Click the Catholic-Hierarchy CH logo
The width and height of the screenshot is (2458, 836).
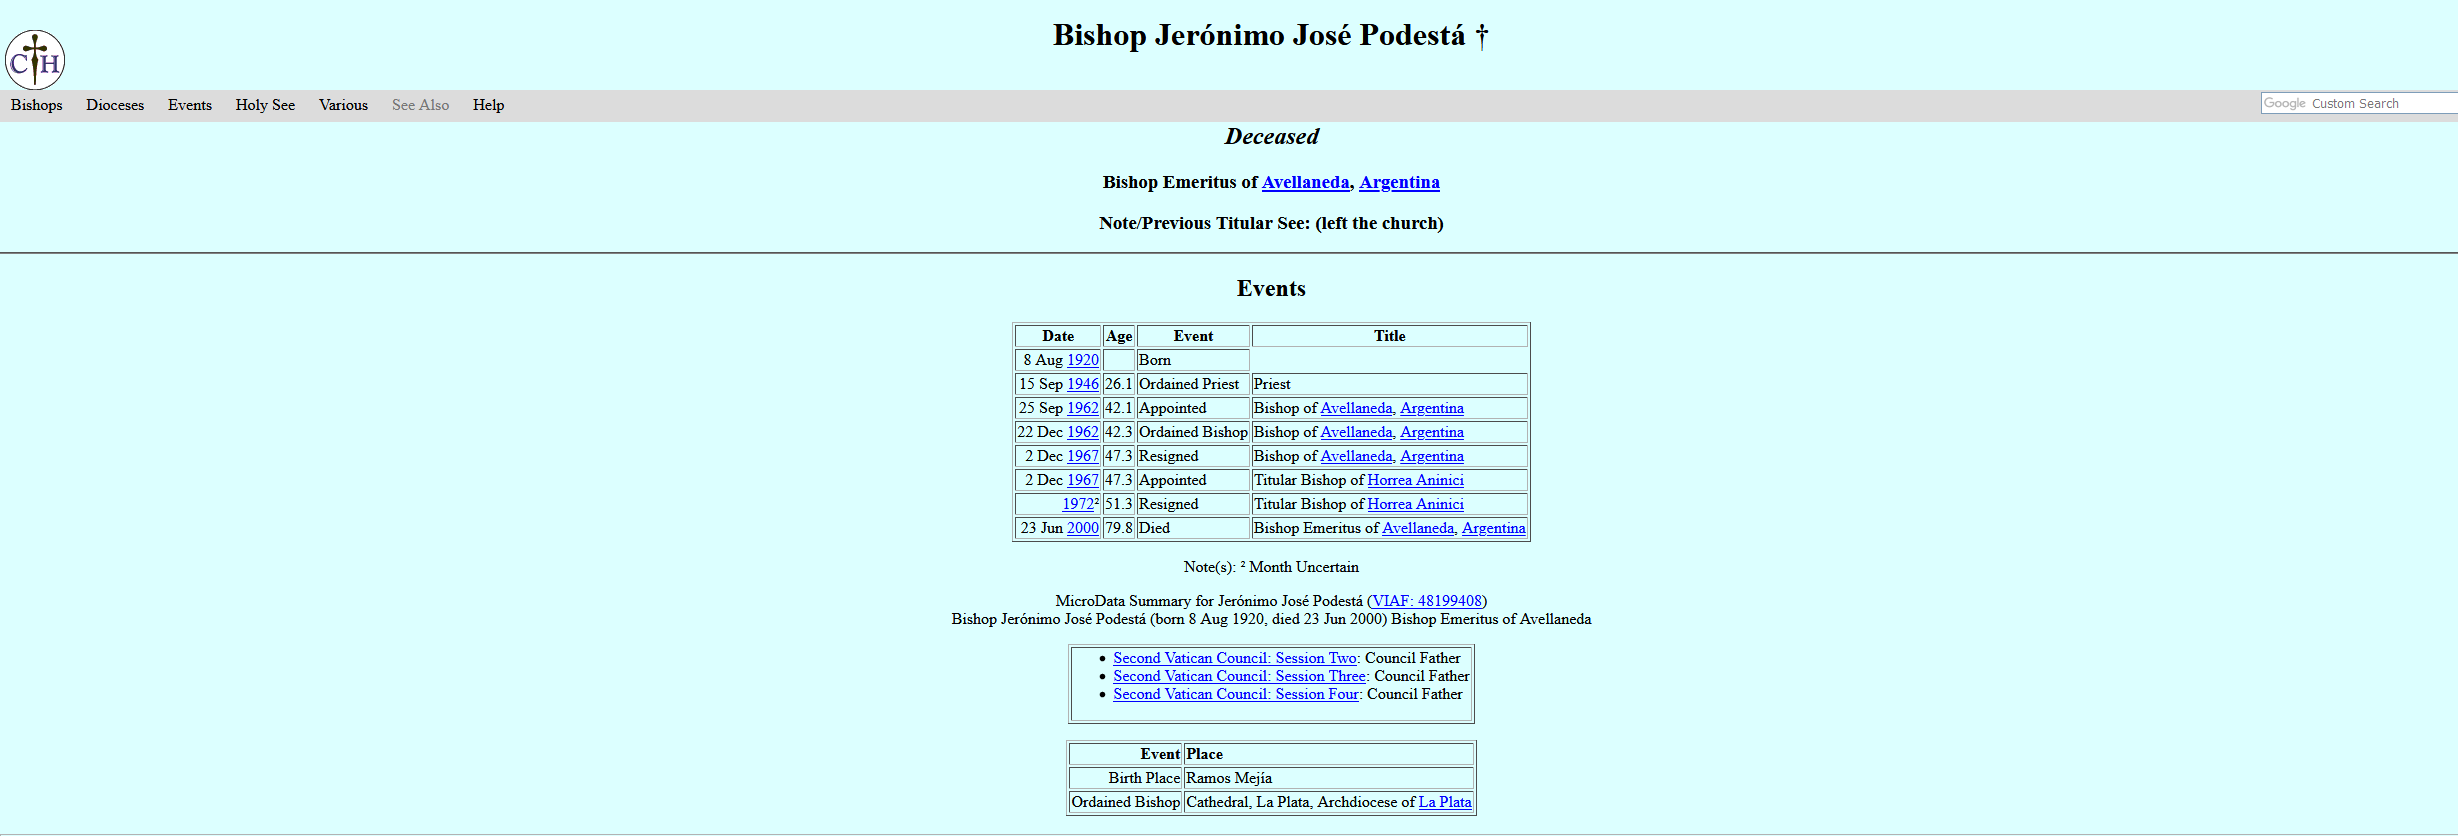35,59
